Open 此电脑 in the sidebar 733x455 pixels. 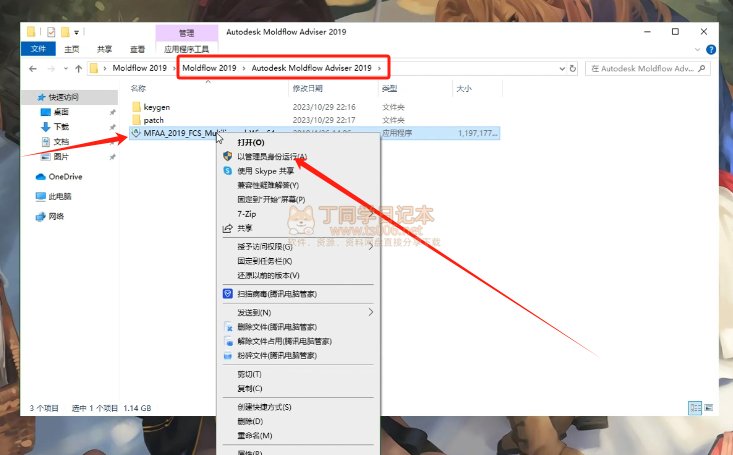click(x=60, y=196)
